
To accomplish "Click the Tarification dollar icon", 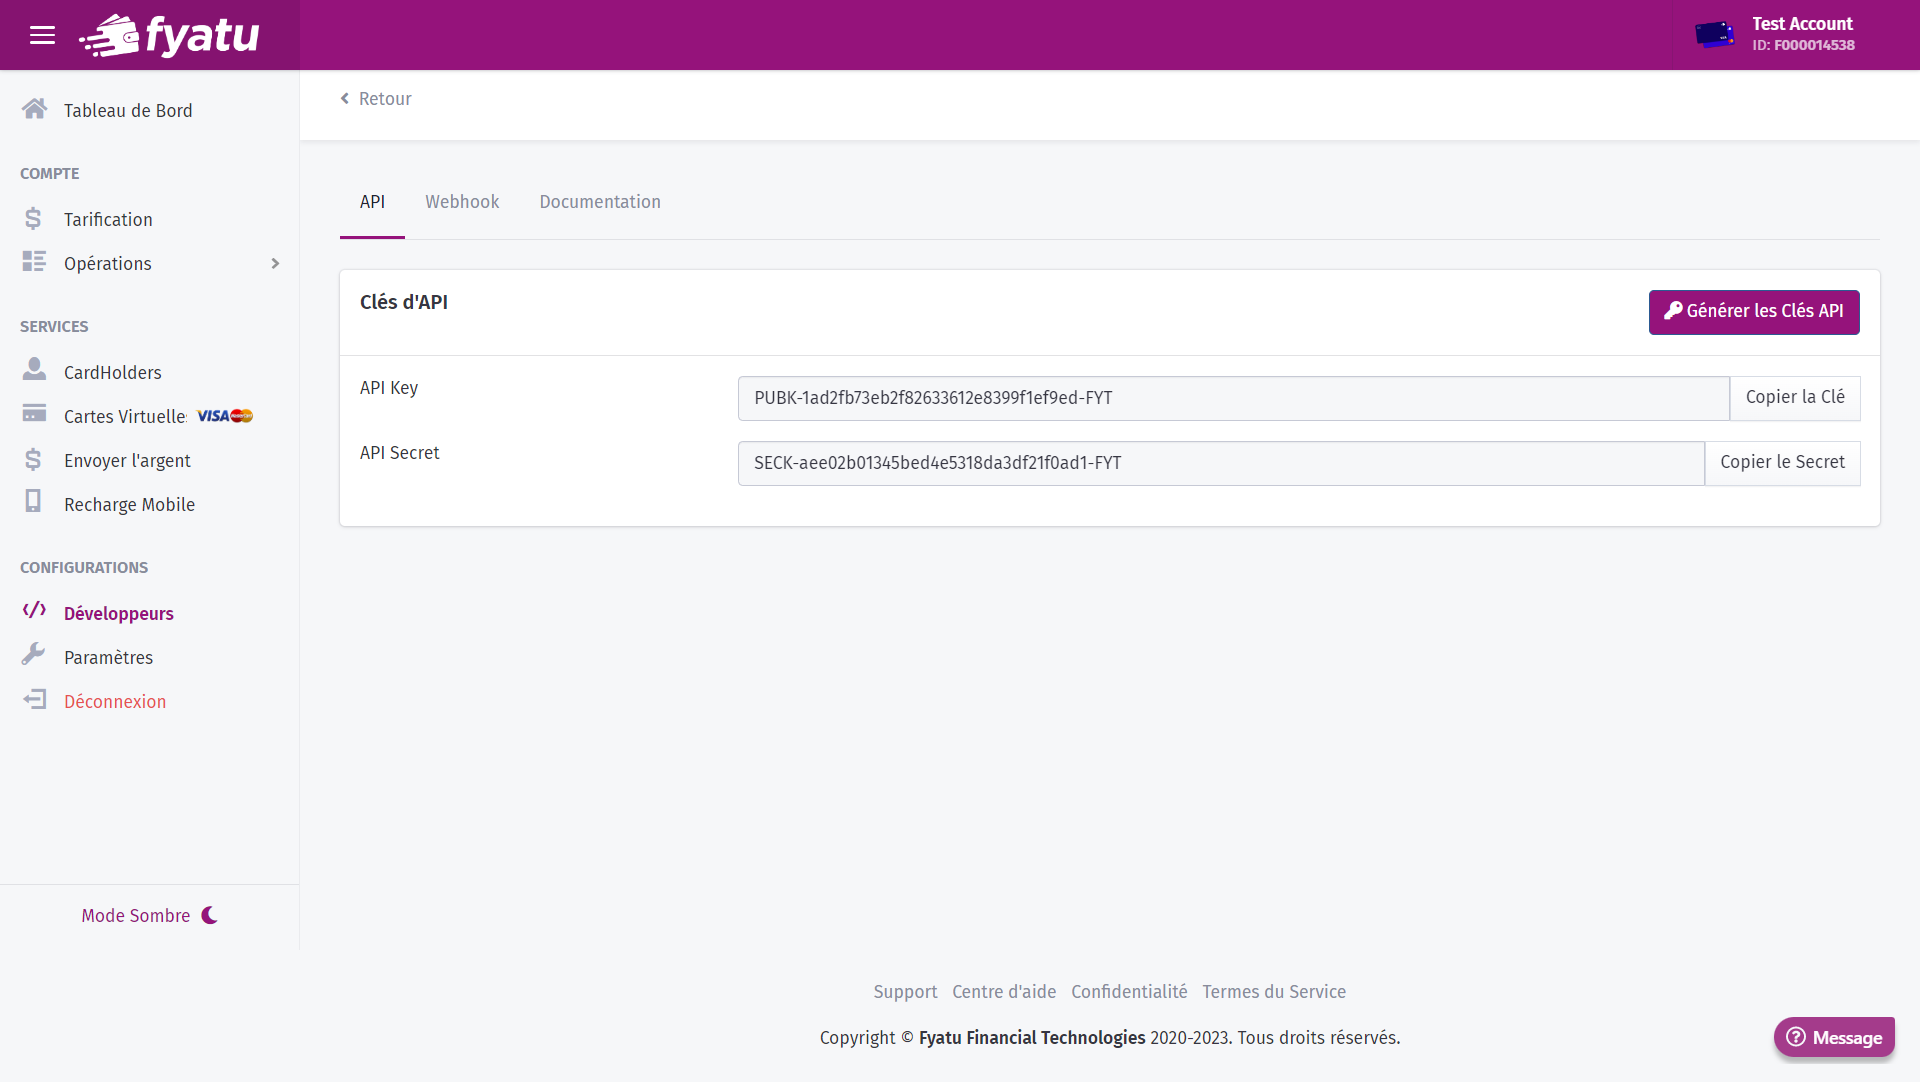I will click(33, 218).
